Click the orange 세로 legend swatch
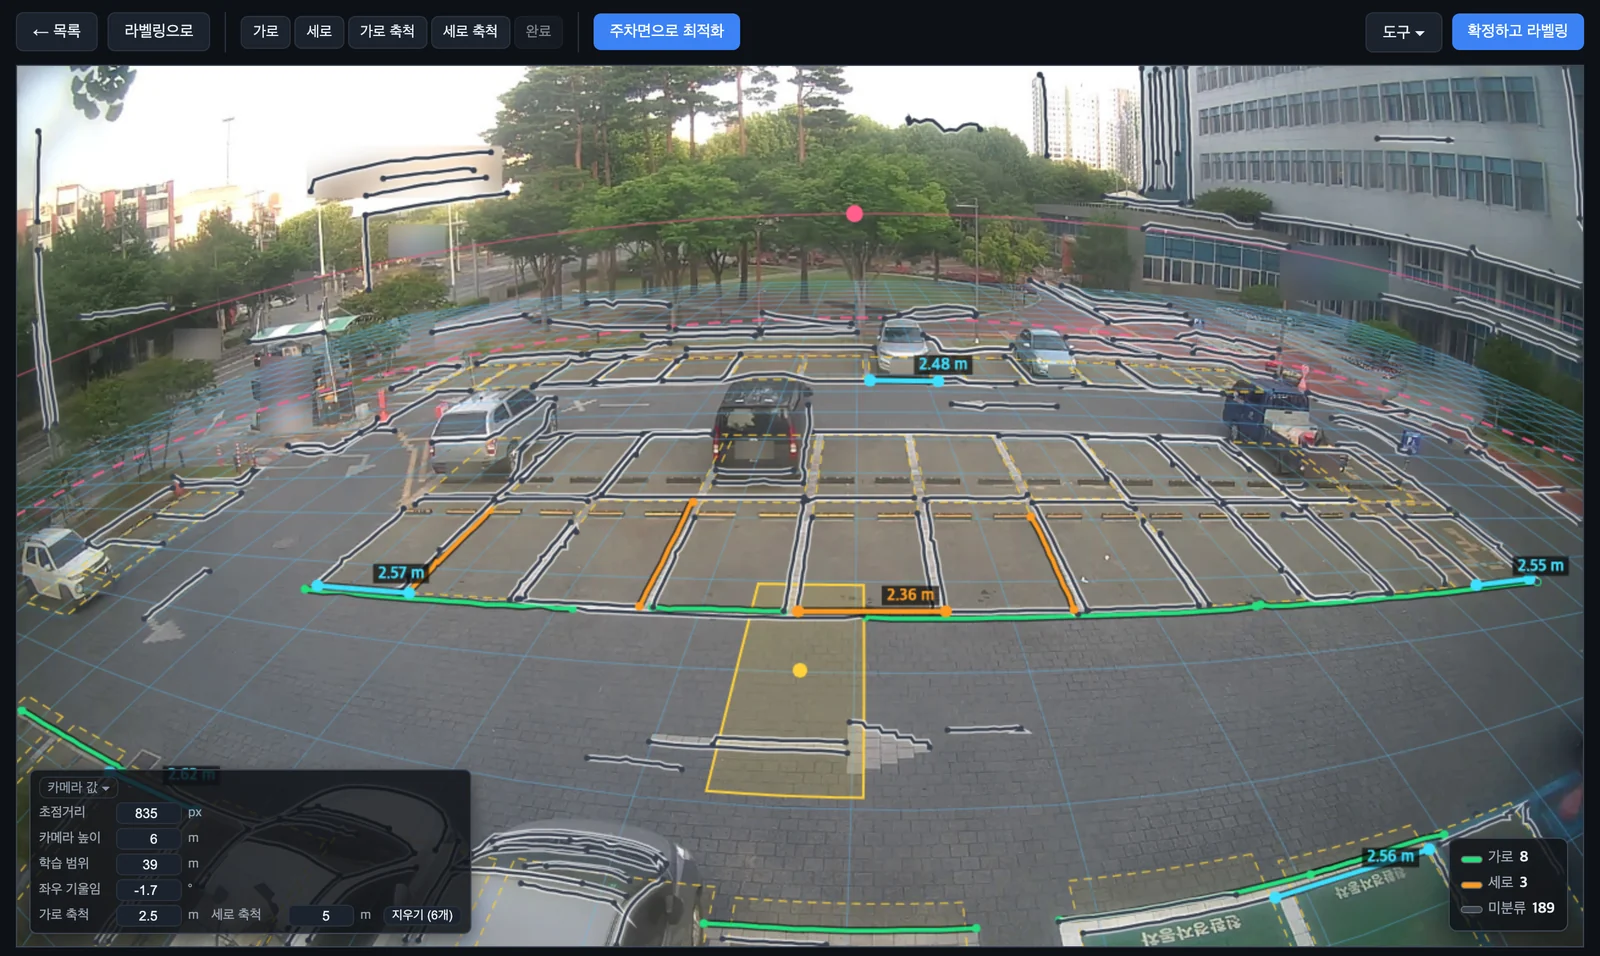The height and width of the screenshot is (956, 1600). click(x=1471, y=884)
